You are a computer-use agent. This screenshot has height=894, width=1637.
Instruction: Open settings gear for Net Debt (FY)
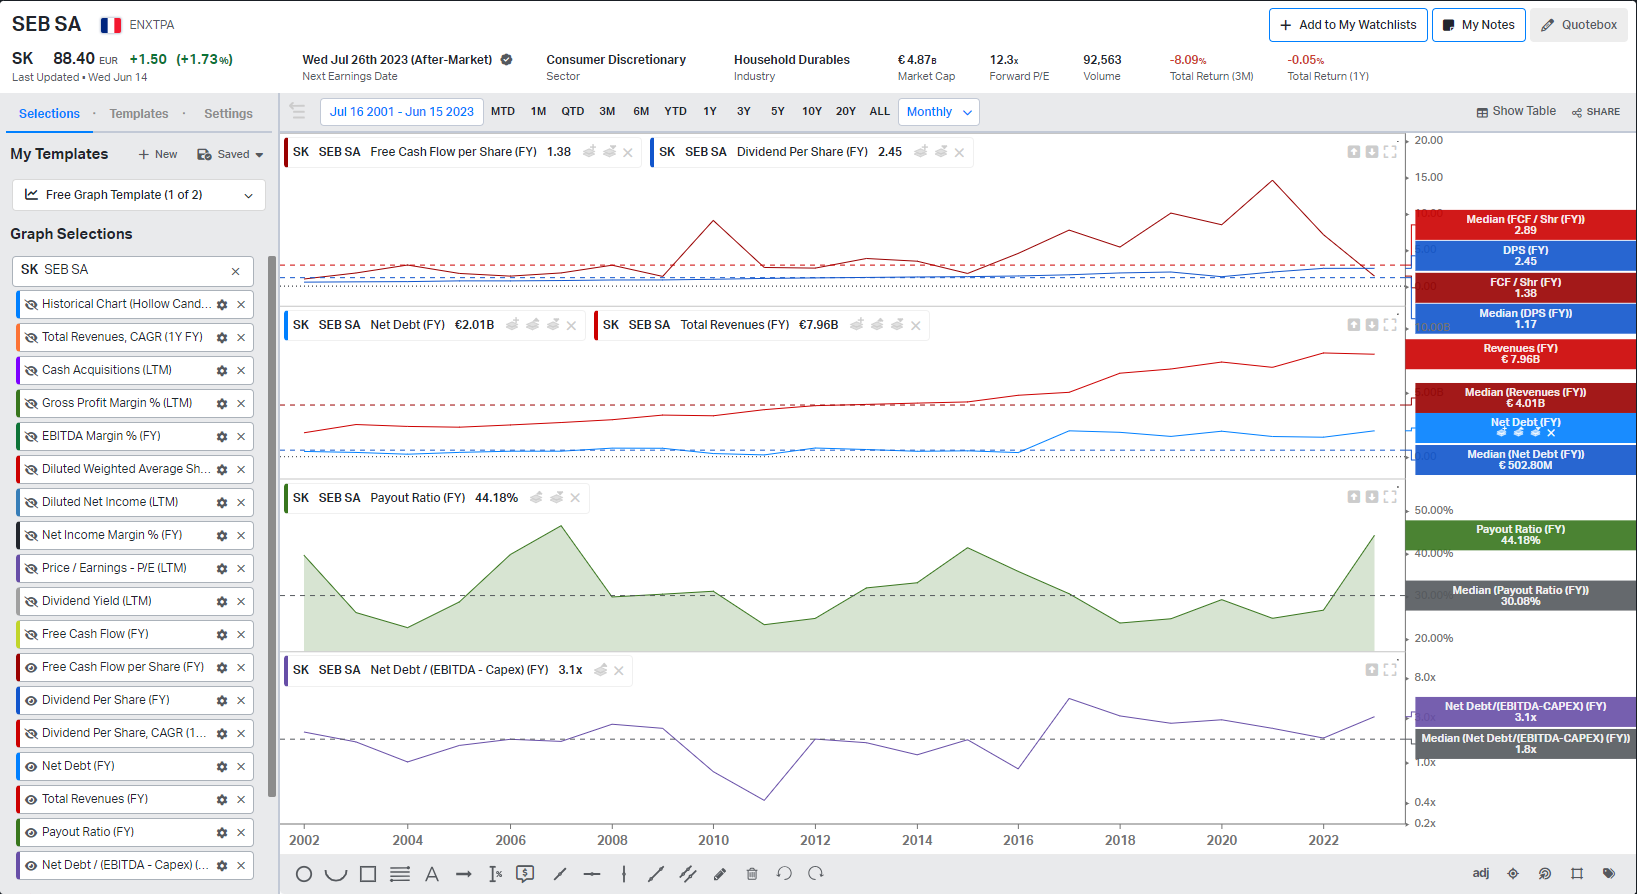click(222, 767)
